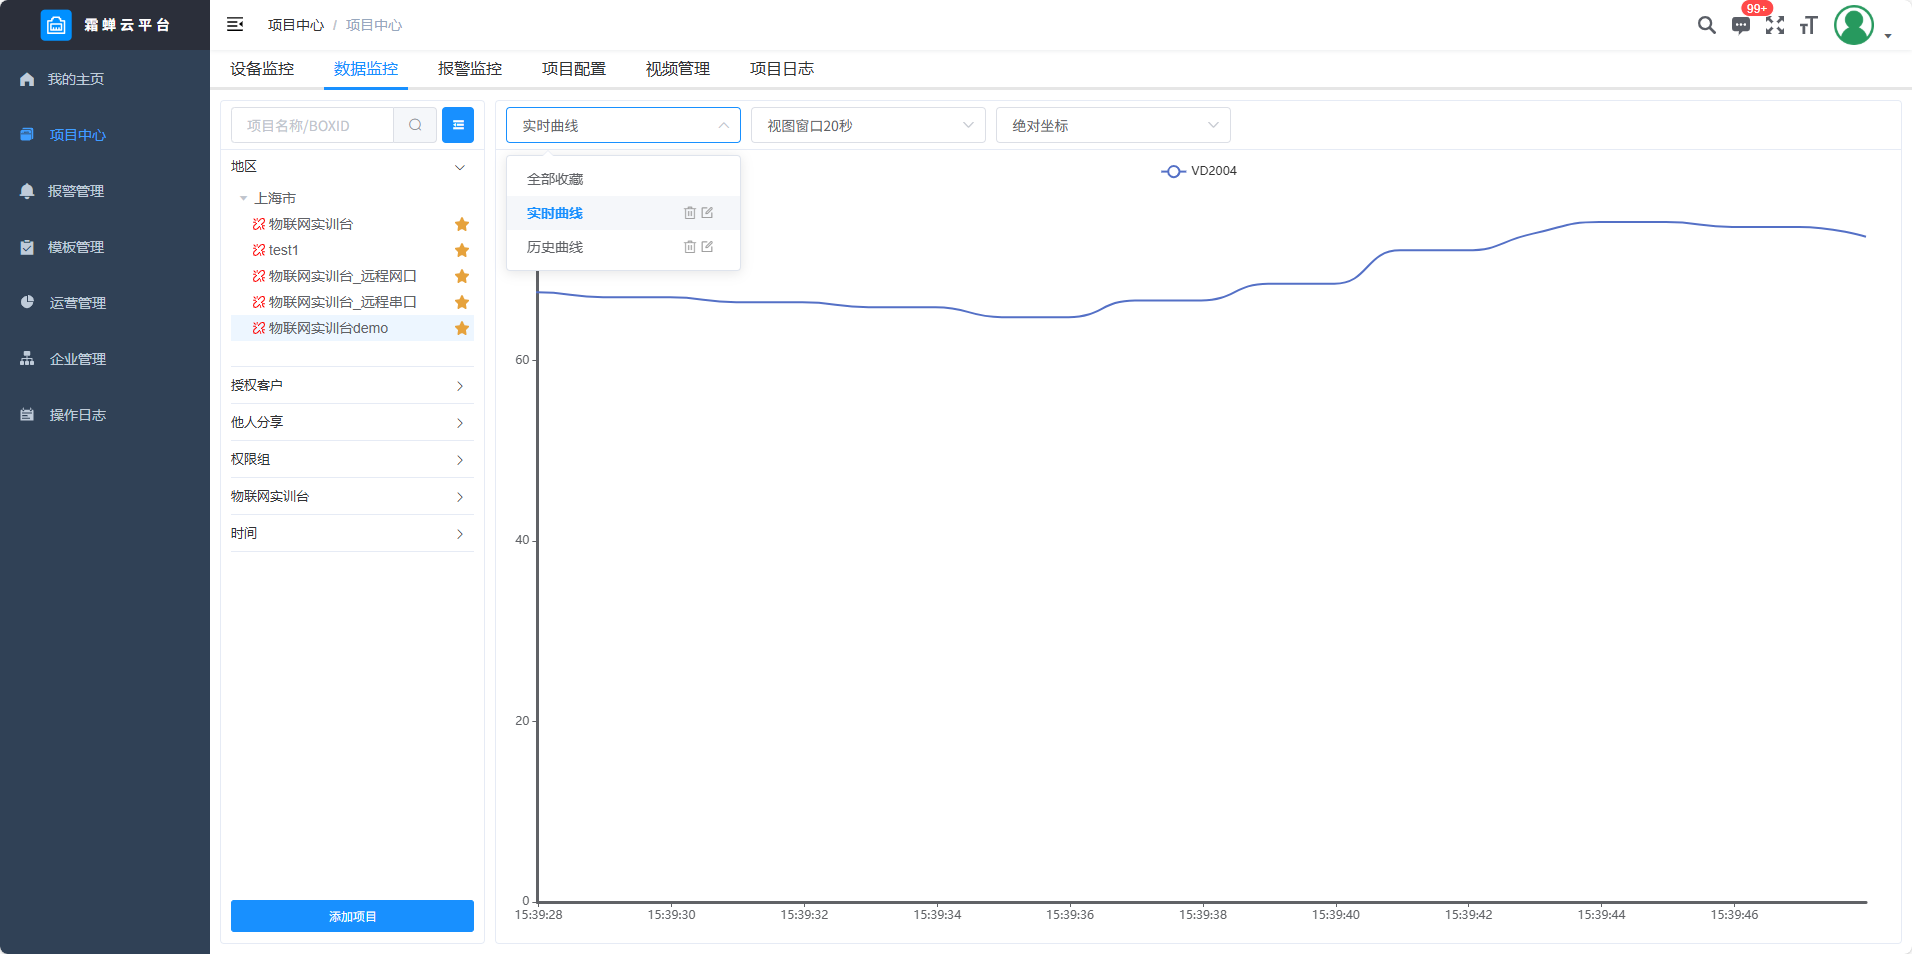This screenshot has width=1912, height=954.
Task: Open the messages icon with 99+ badge
Action: point(1741,26)
